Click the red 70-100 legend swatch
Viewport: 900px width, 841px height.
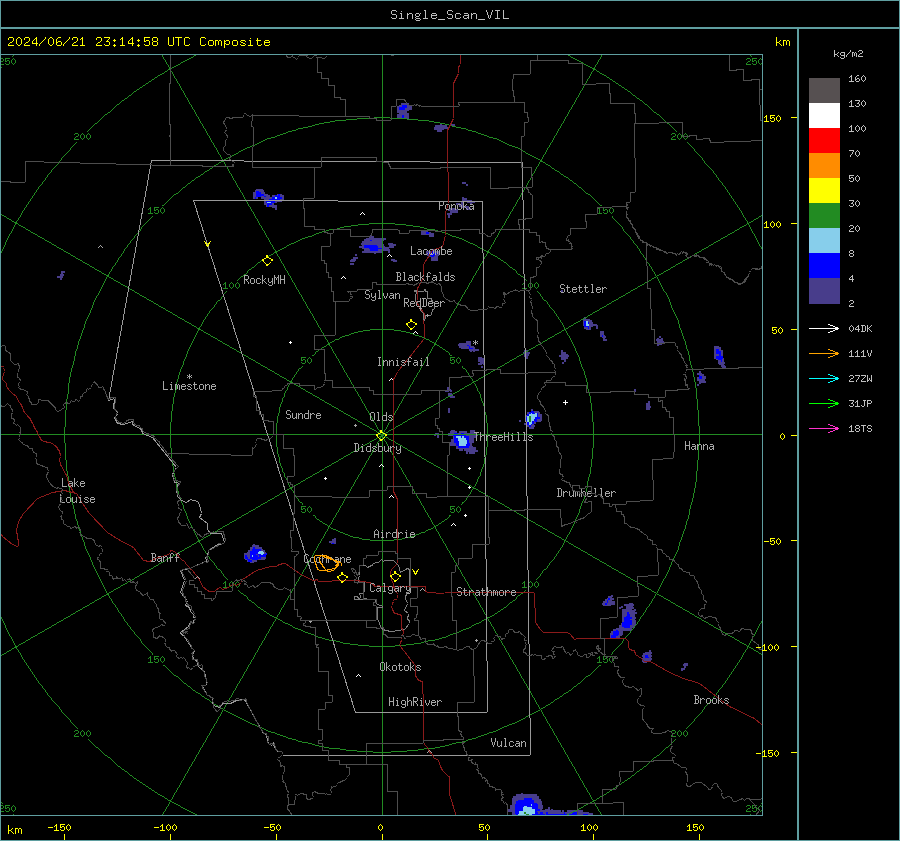[824, 140]
